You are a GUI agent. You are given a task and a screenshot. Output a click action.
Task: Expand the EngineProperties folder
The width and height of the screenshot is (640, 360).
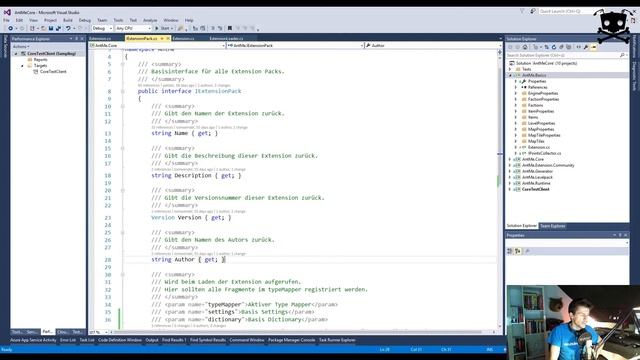click(x=516, y=93)
